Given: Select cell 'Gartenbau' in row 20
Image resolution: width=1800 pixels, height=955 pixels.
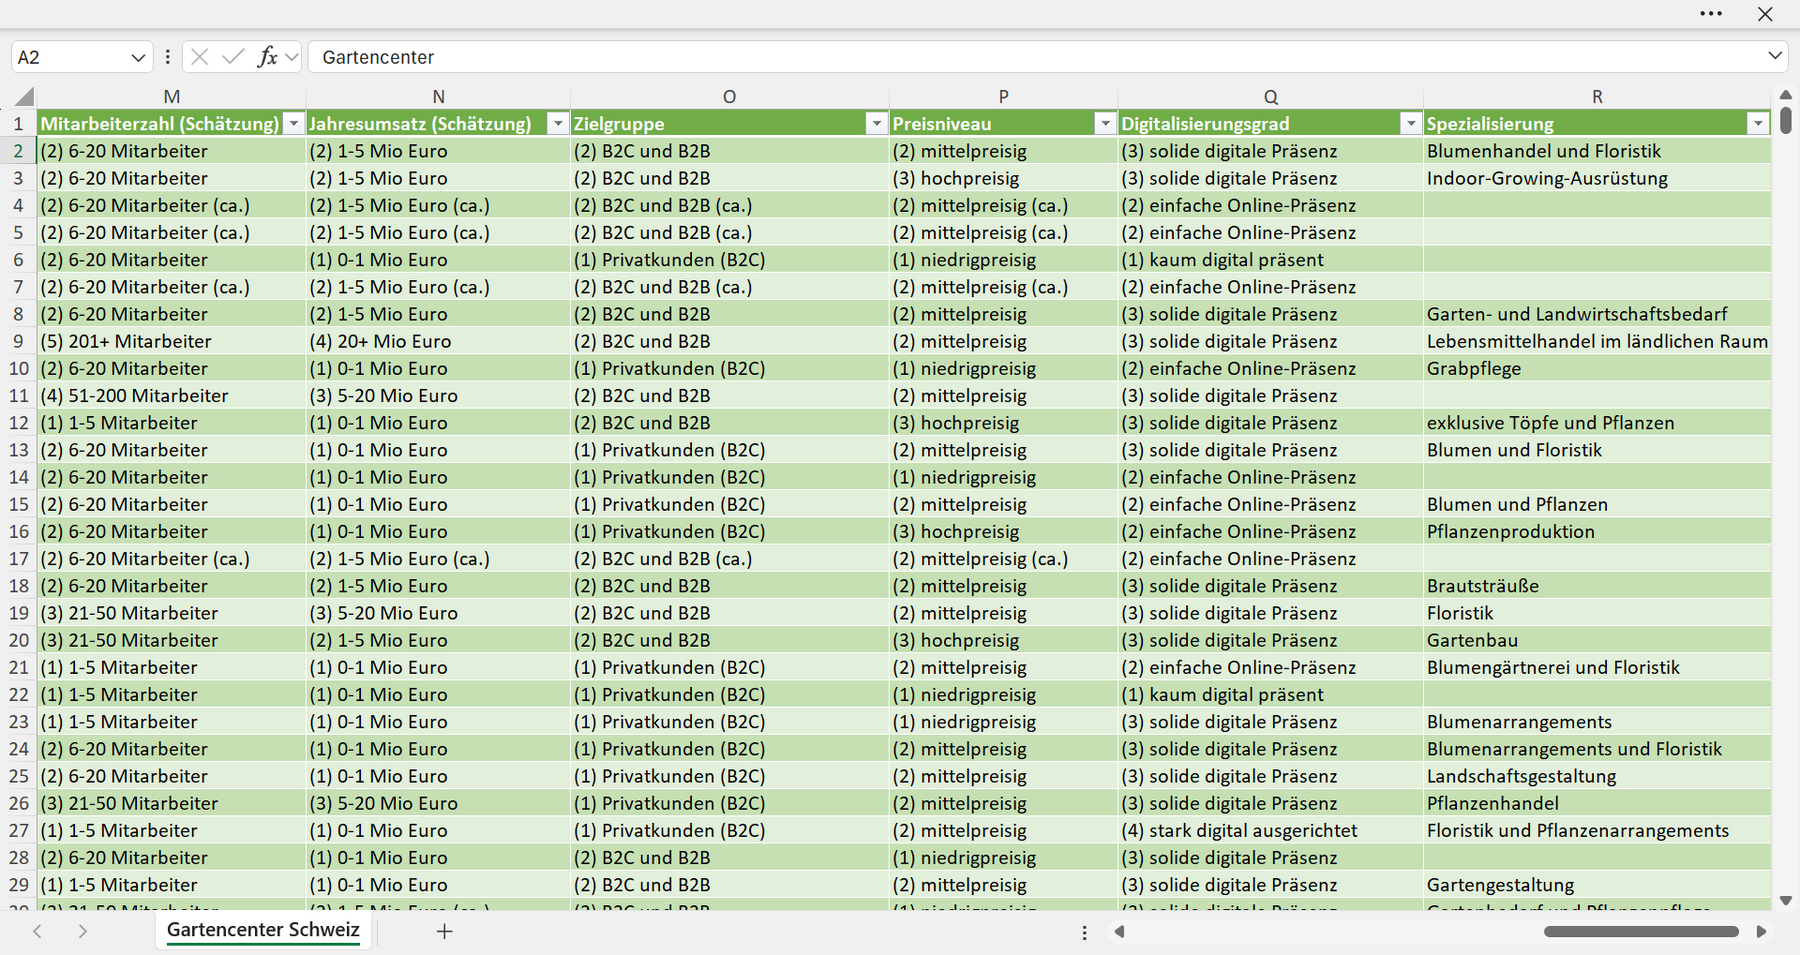Looking at the screenshot, I should (x=1597, y=640).
